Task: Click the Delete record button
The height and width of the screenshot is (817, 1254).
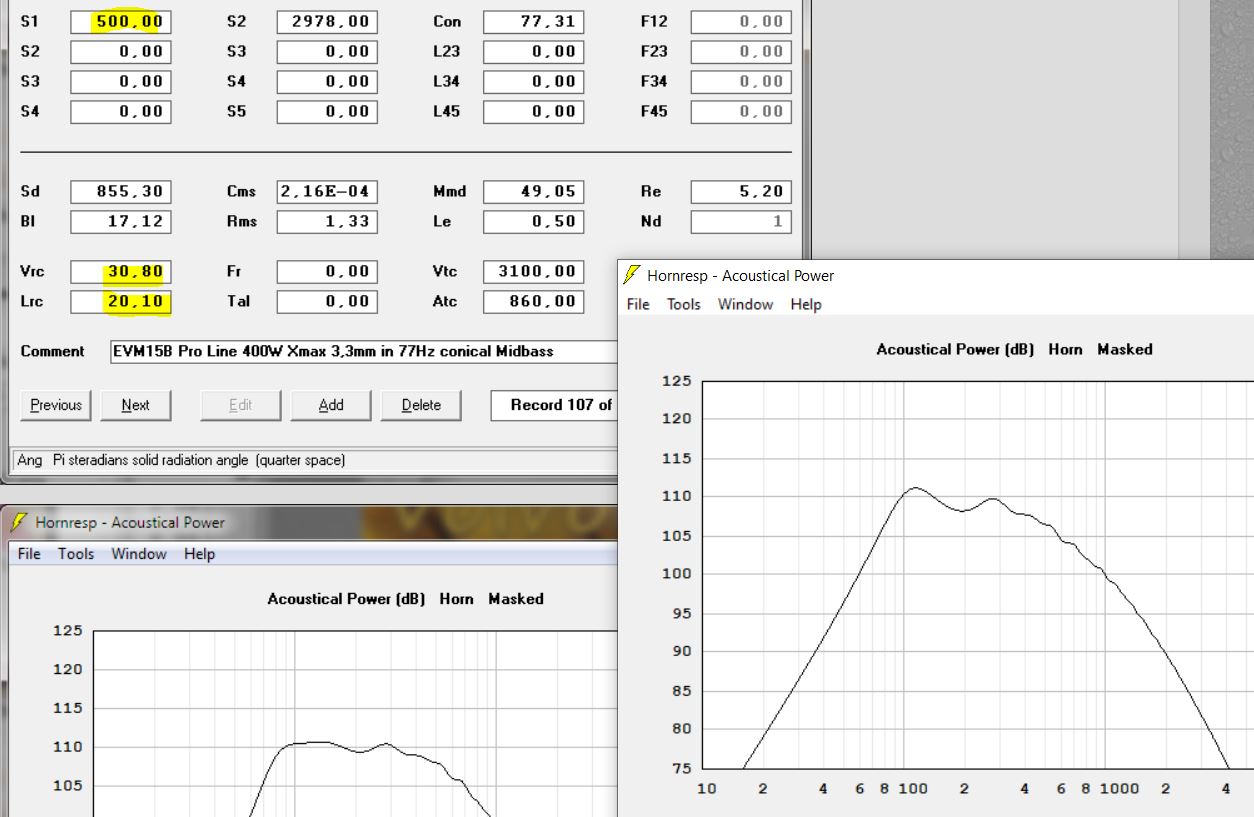Action: [x=421, y=405]
